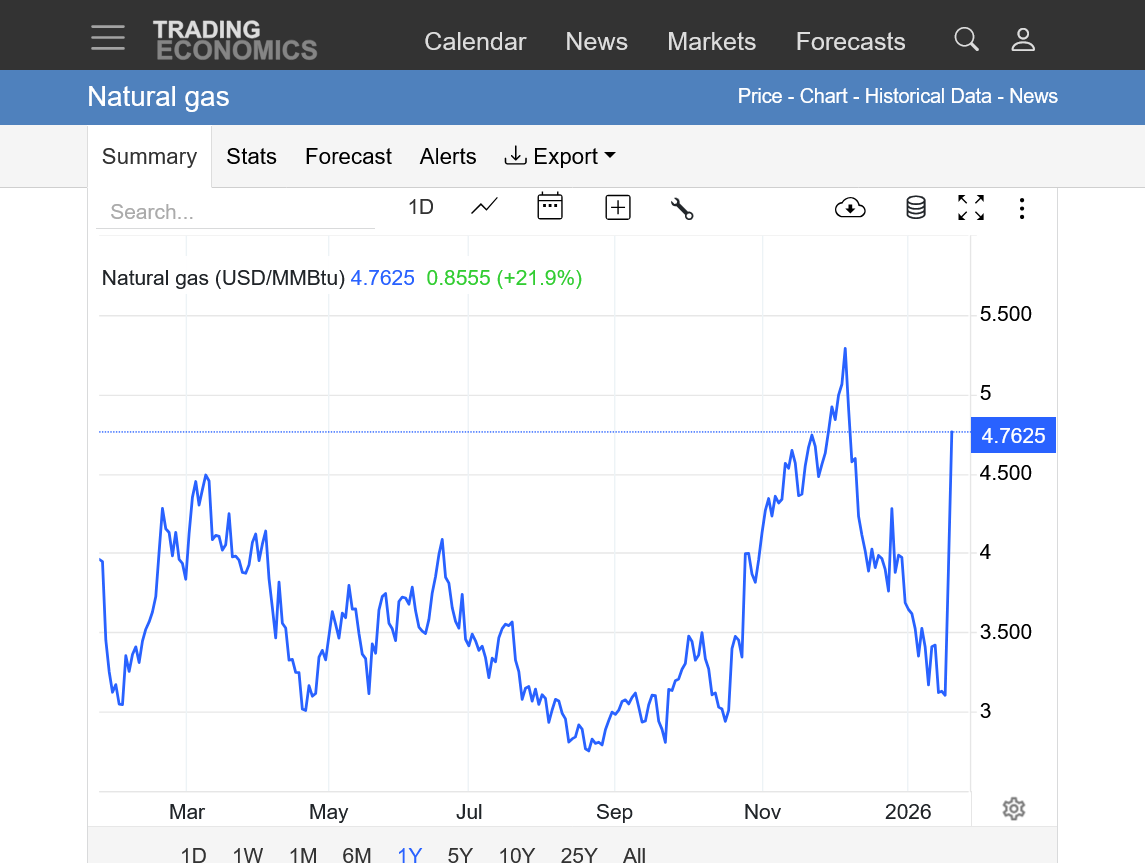Select the 5Y time range
Viewport: 1145px width, 863px height.
click(460, 854)
